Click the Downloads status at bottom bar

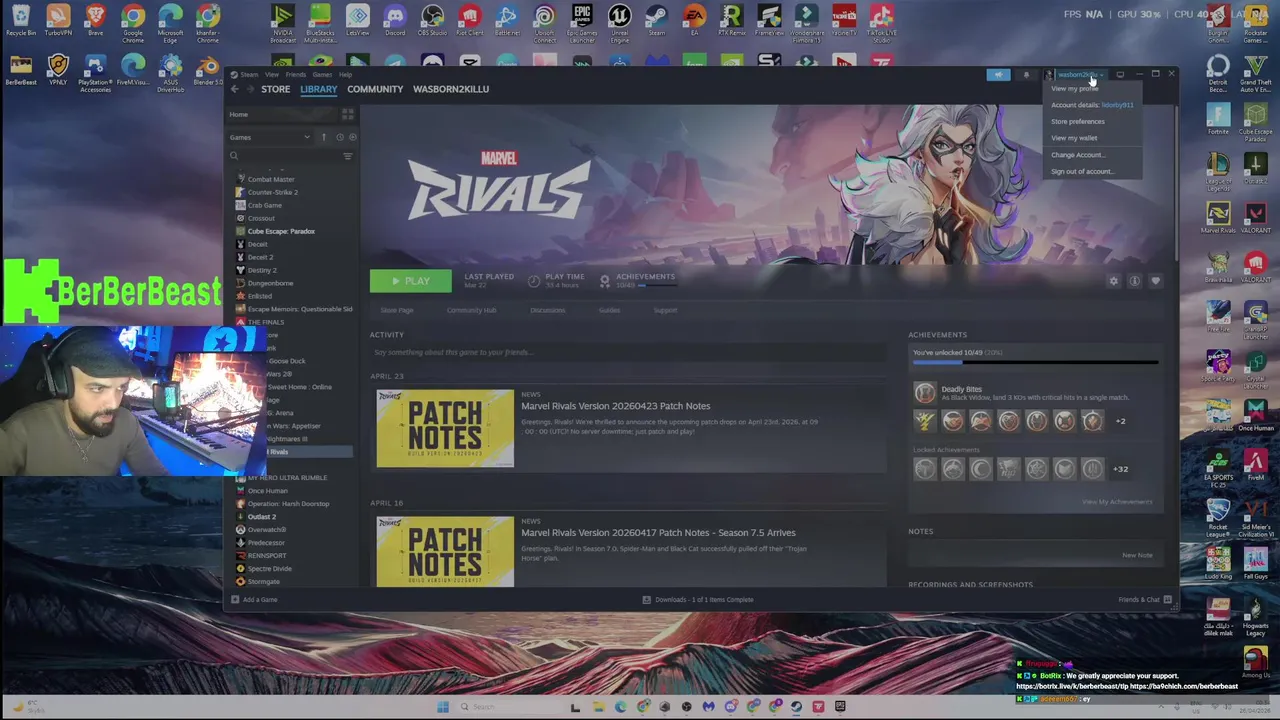[698, 600]
